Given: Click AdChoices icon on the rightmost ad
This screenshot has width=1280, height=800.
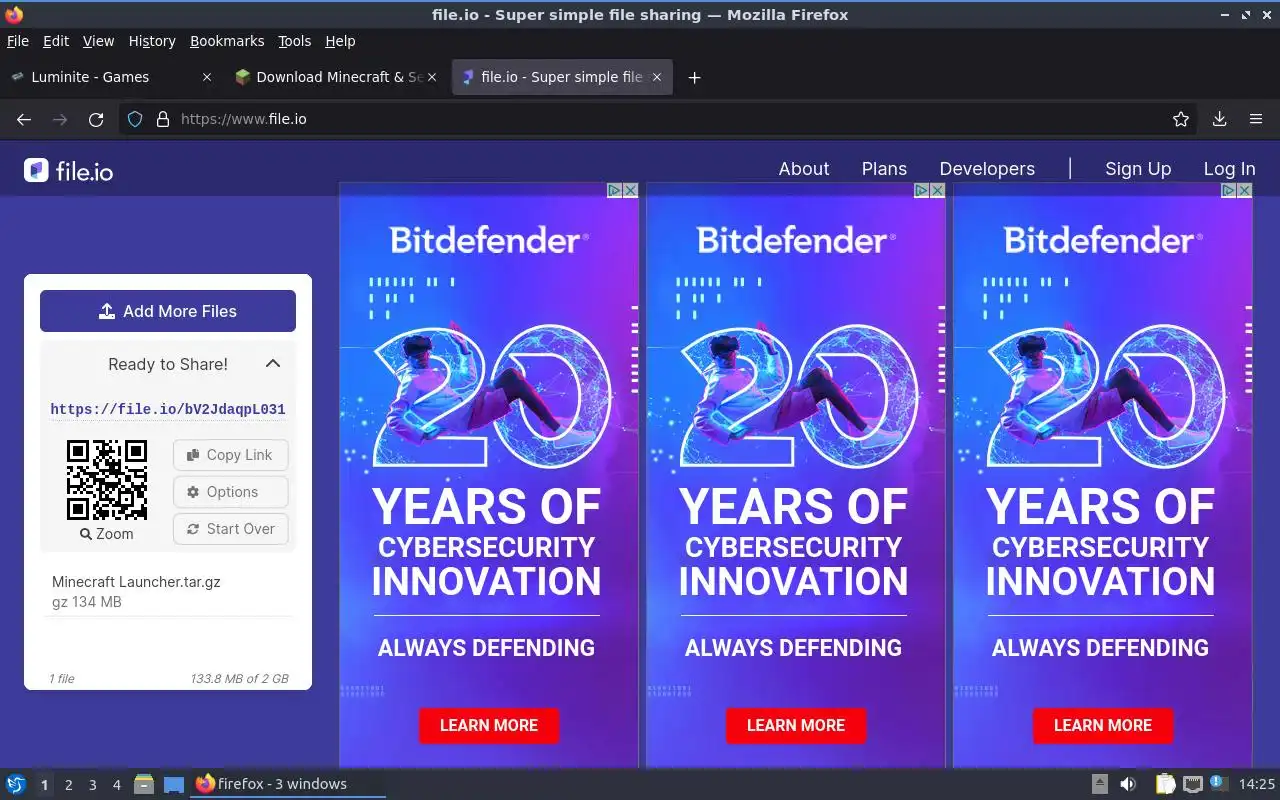Looking at the screenshot, I should [1230, 190].
